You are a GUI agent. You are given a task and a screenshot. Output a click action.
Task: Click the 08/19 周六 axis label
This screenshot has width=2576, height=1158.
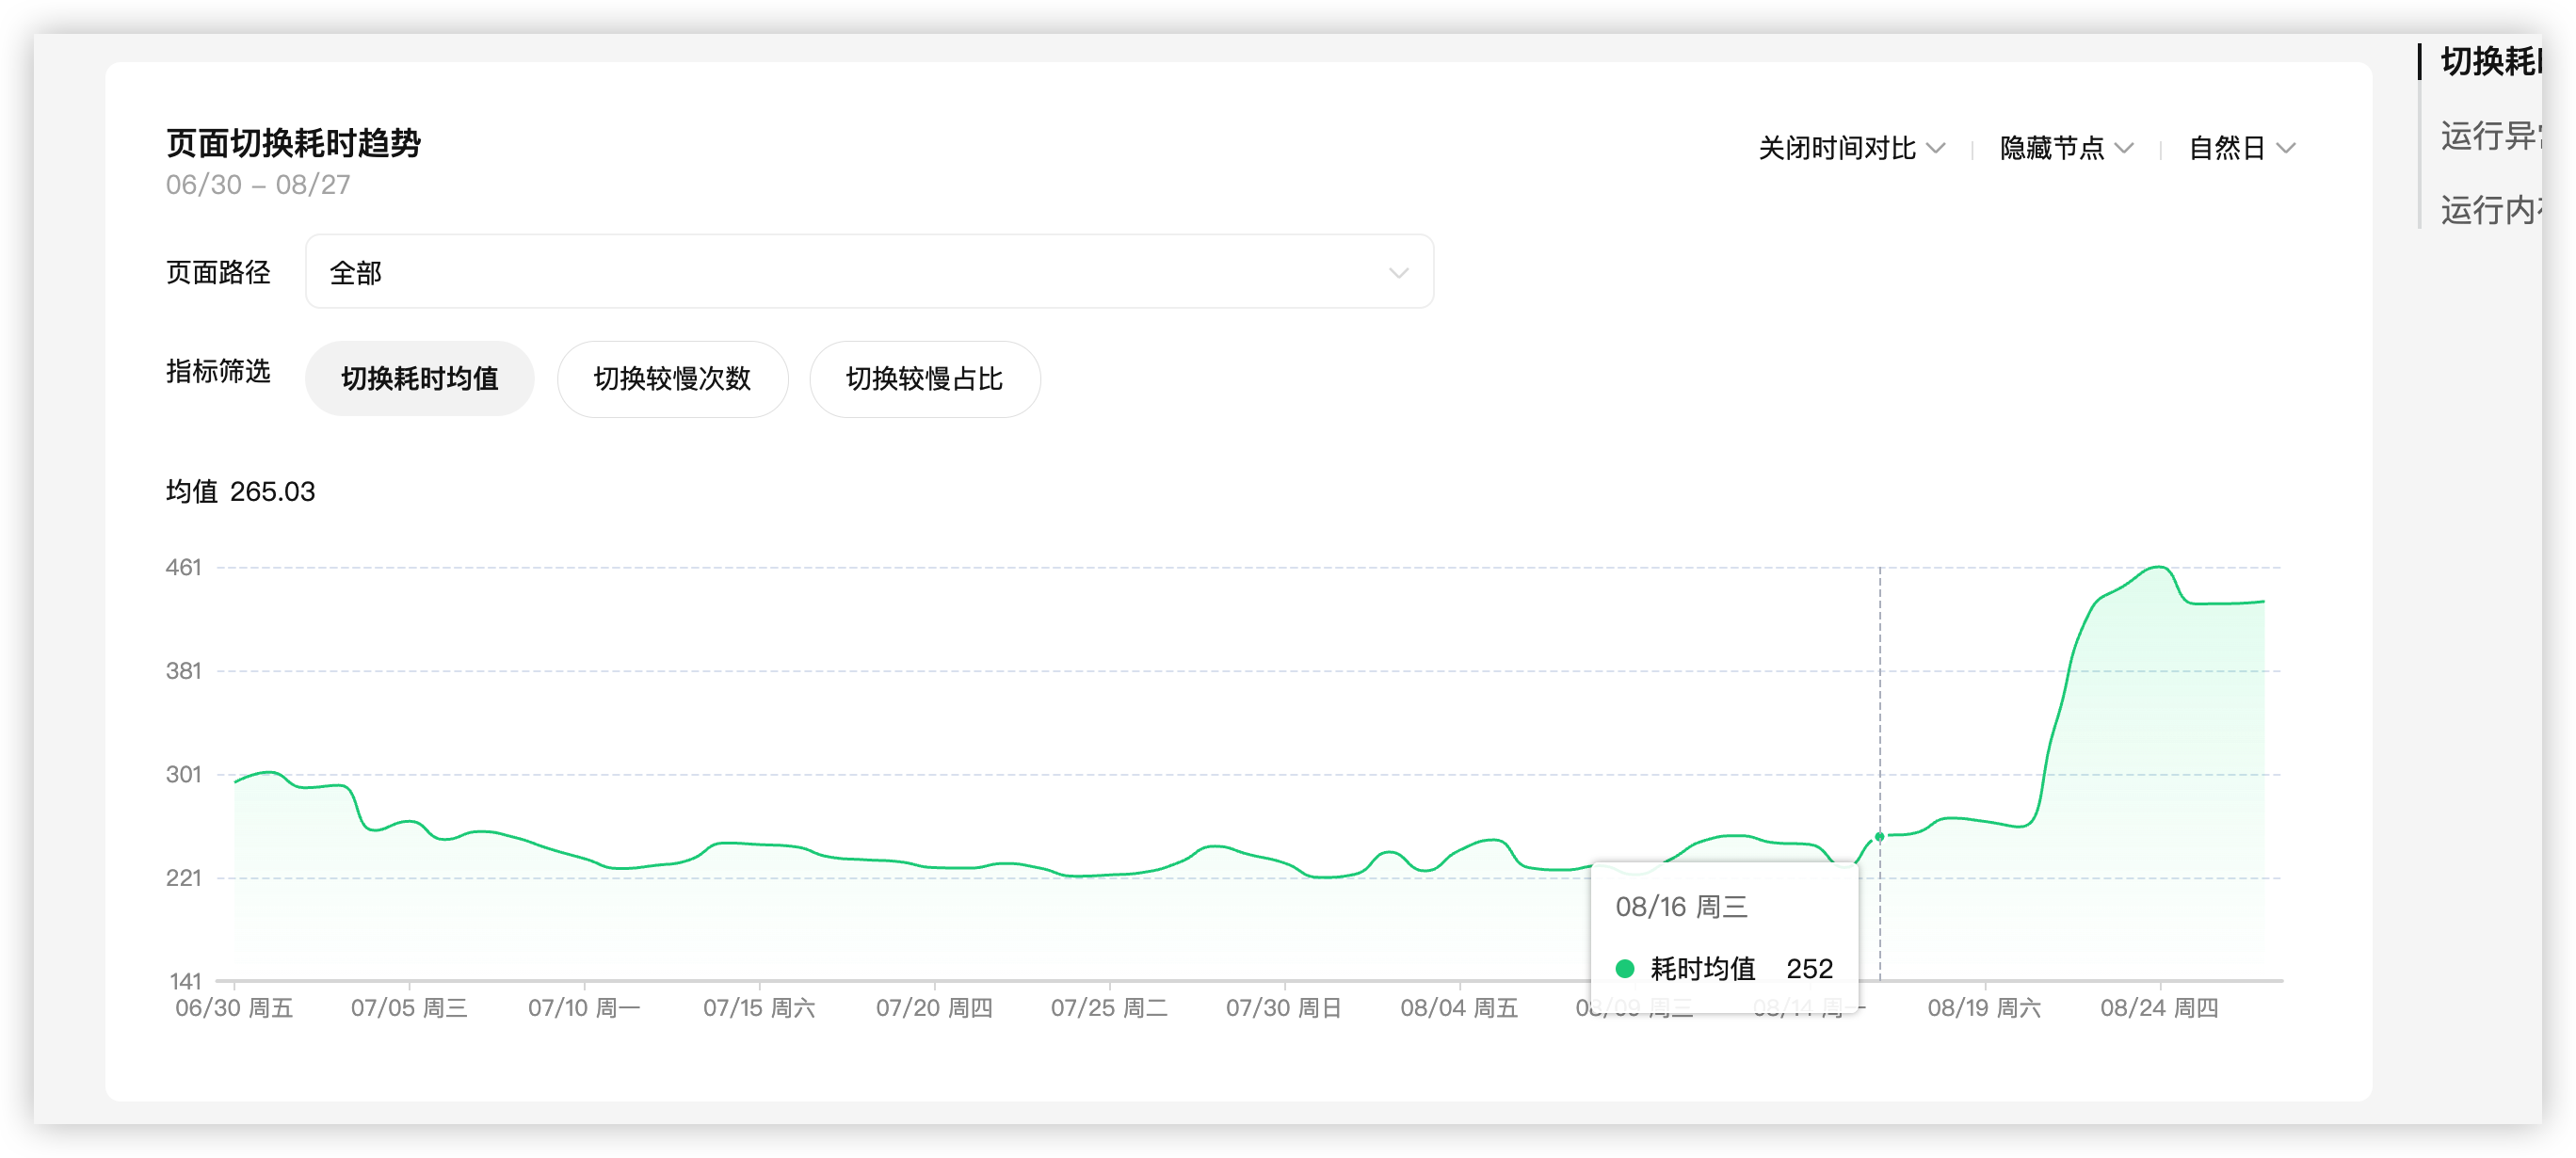pyautogui.click(x=1984, y=1008)
